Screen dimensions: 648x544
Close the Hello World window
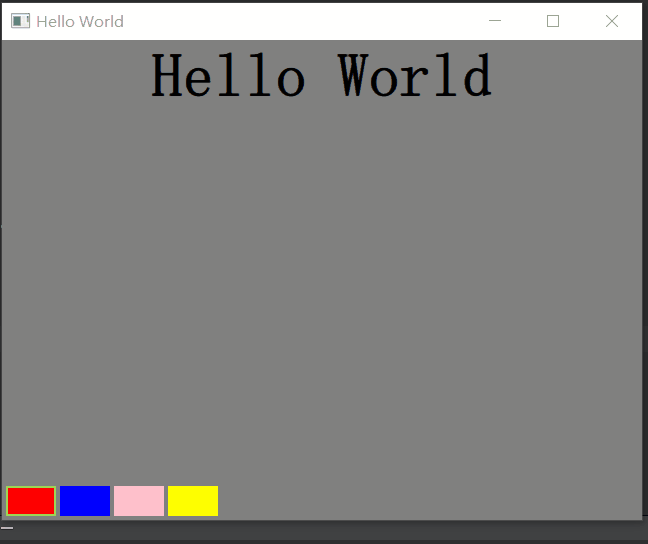(x=612, y=21)
